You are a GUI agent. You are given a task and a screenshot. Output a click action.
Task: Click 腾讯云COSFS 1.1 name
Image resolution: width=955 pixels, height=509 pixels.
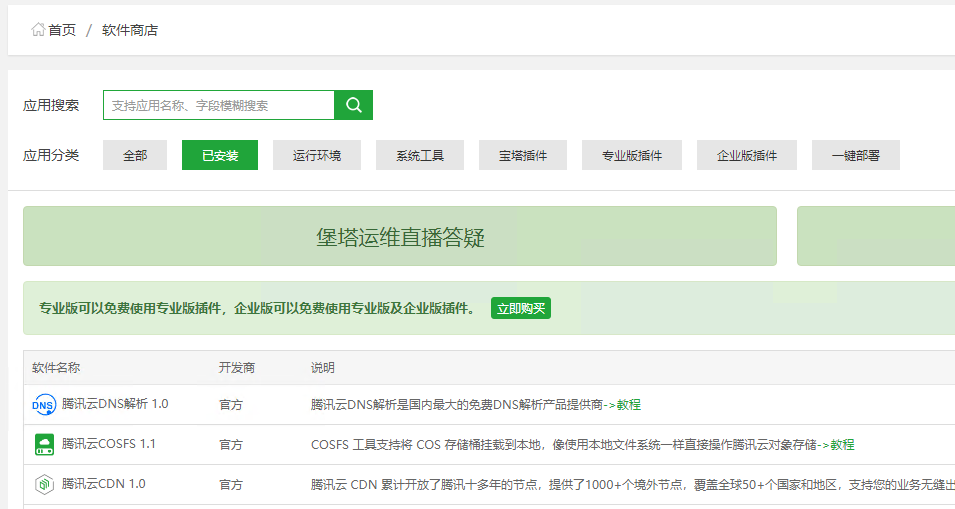pyautogui.click(x=108, y=444)
